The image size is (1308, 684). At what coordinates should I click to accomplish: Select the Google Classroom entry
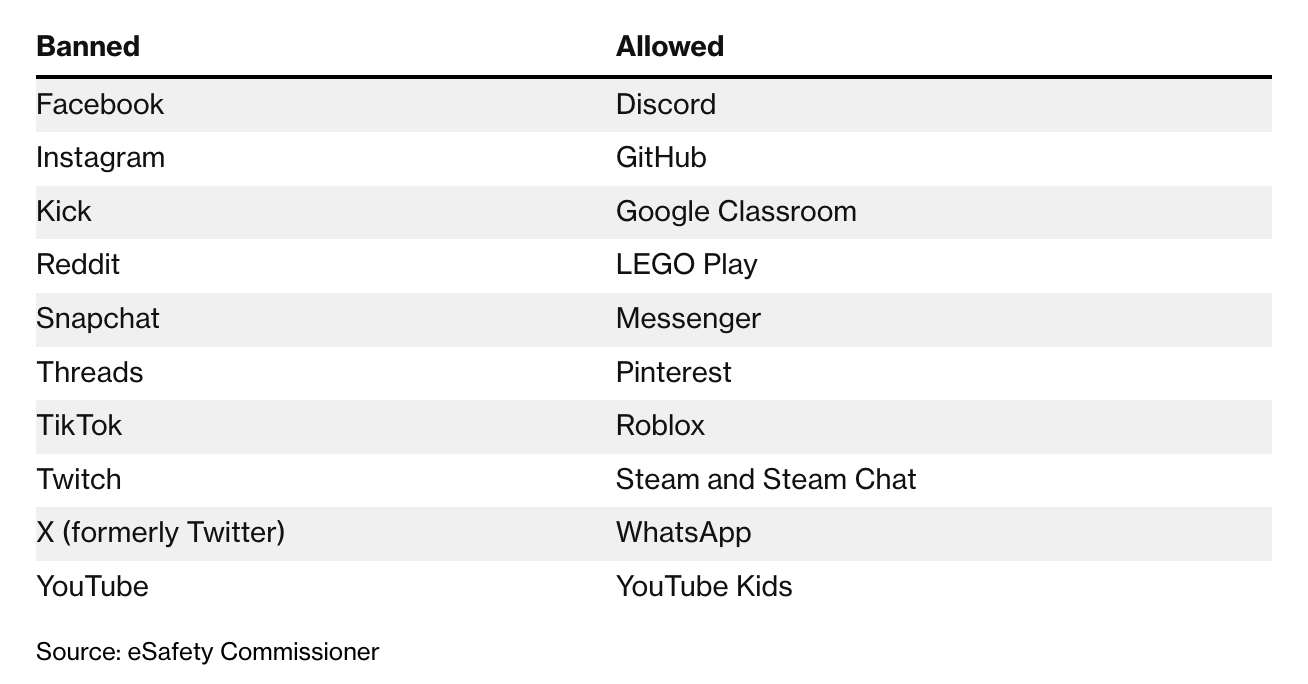tap(736, 211)
